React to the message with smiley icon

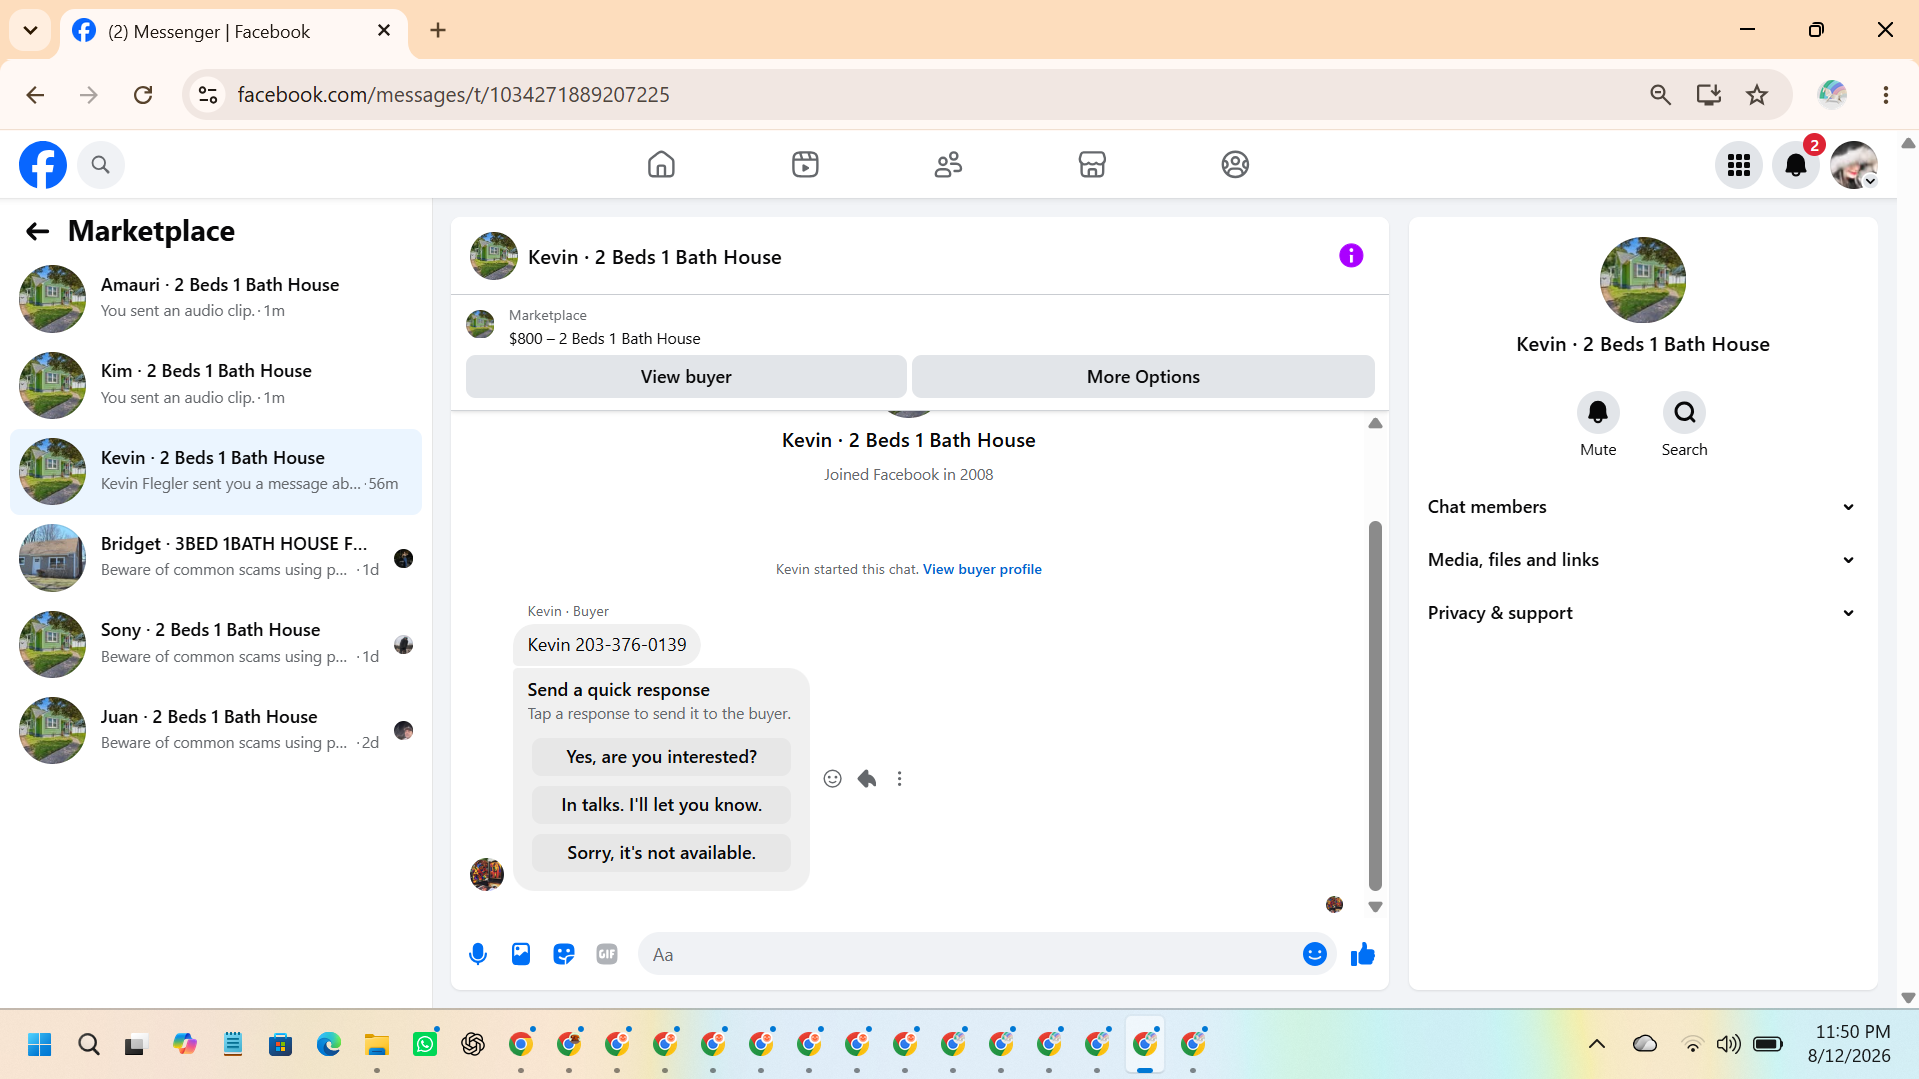click(832, 779)
